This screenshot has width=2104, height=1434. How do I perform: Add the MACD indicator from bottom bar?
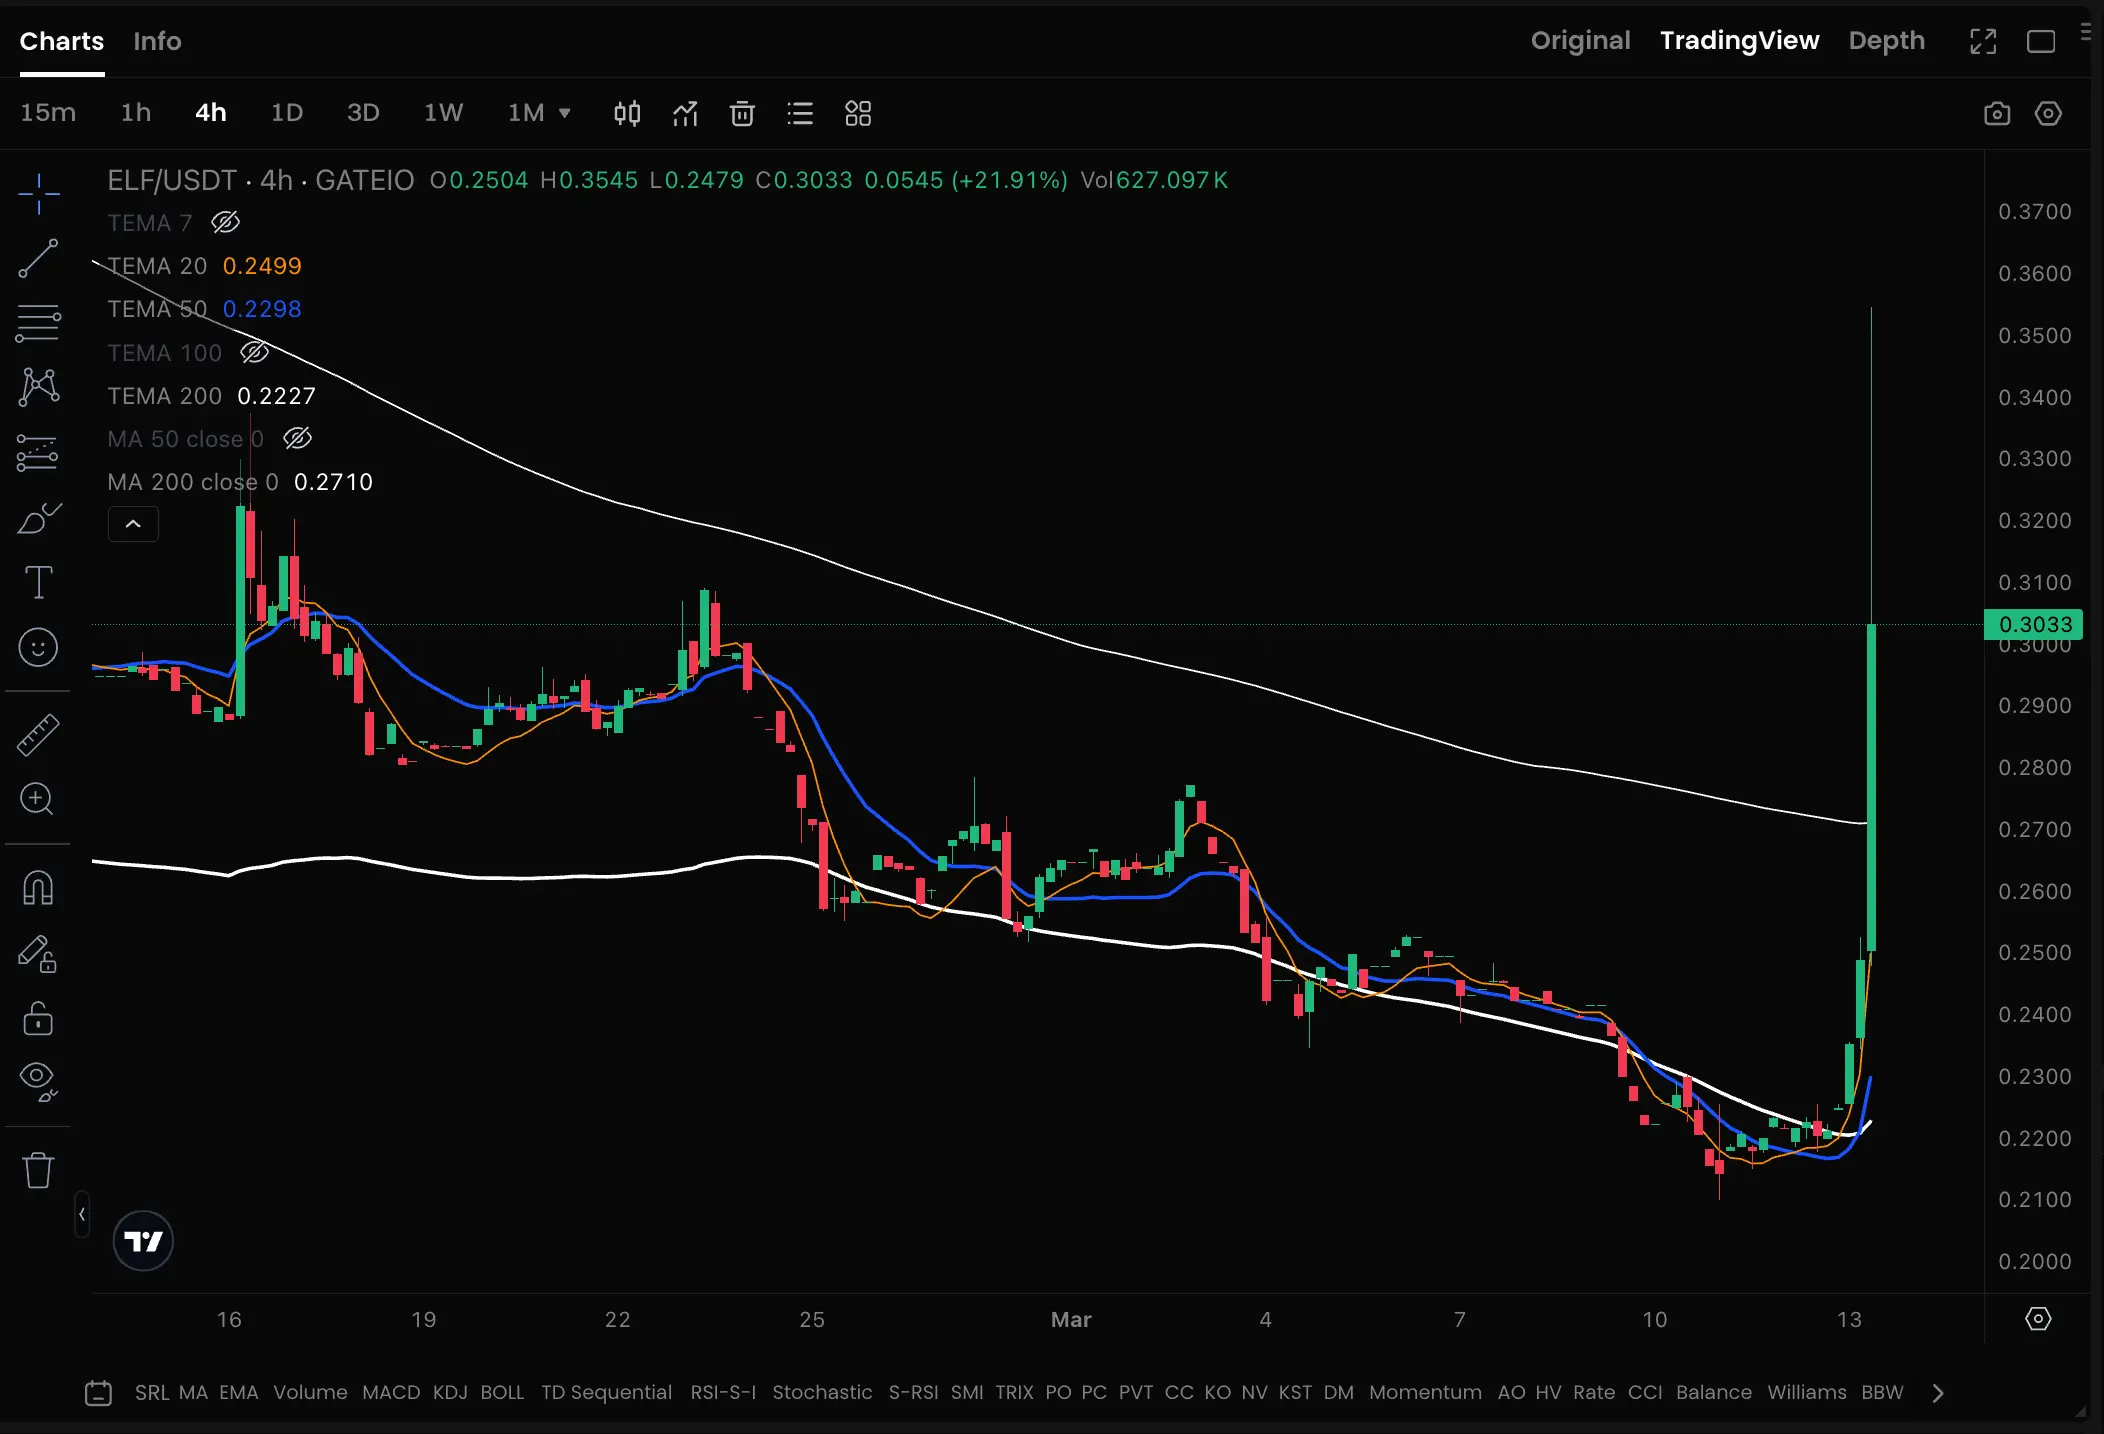pyautogui.click(x=391, y=1392)
